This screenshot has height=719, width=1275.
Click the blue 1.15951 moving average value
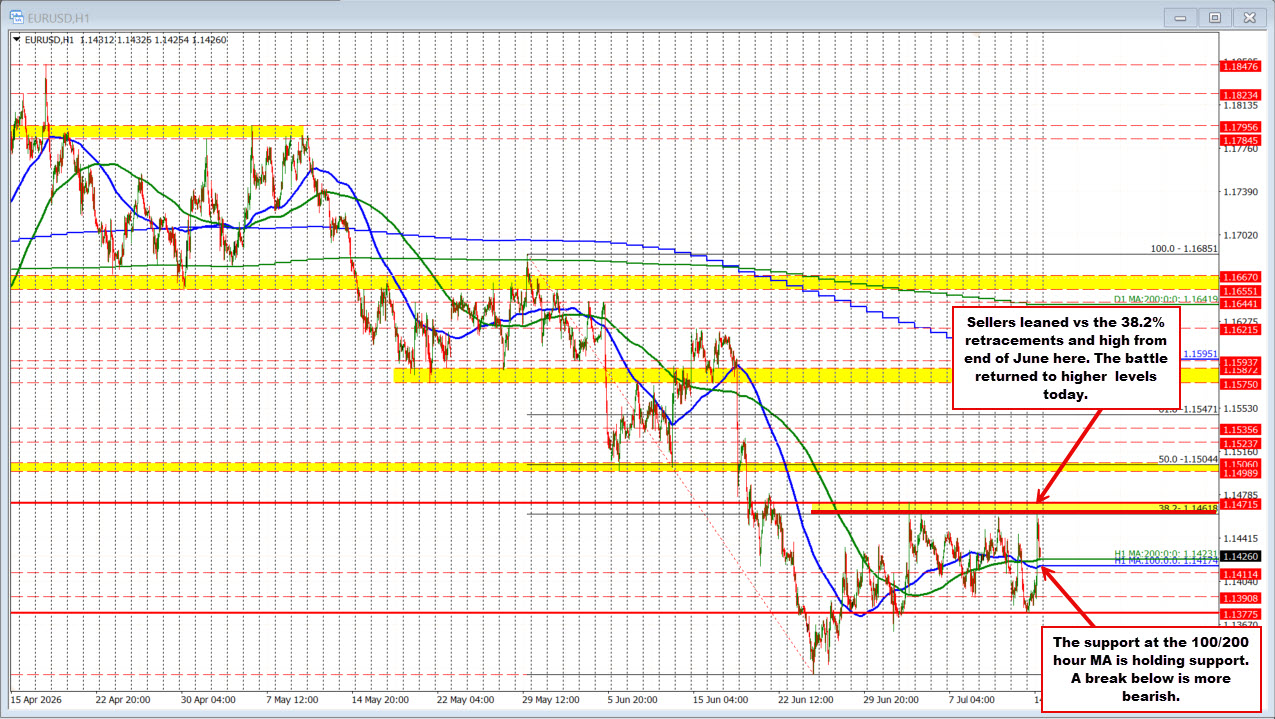coord(1200,354)
